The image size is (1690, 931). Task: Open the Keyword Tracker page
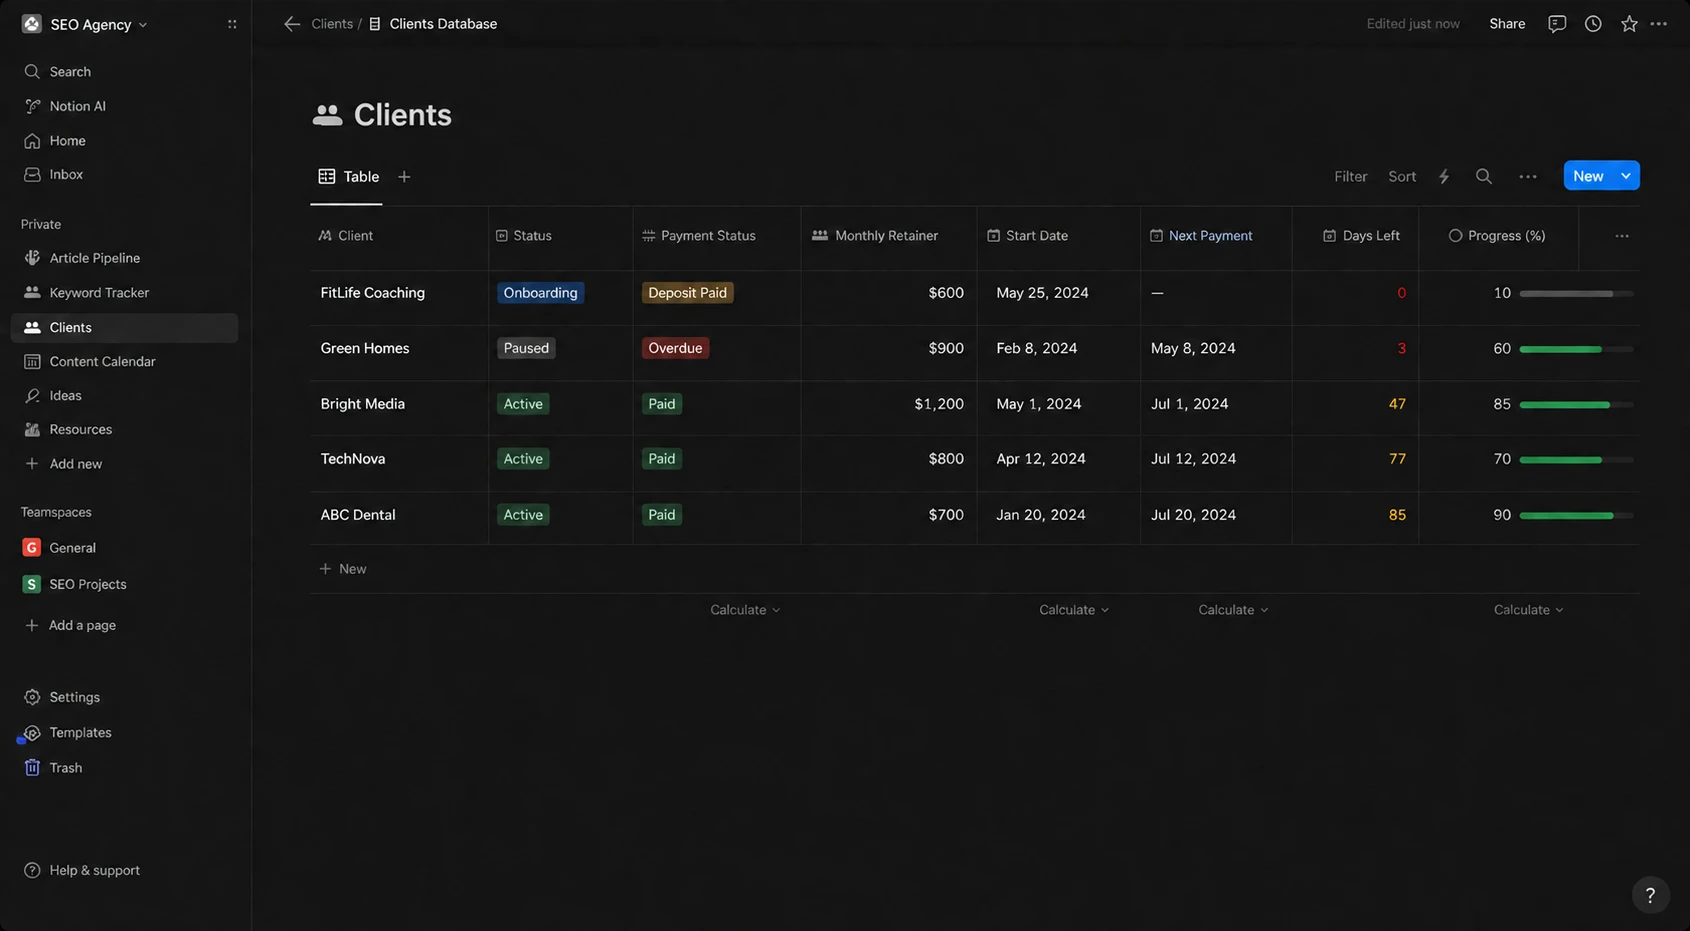(124, 293)
